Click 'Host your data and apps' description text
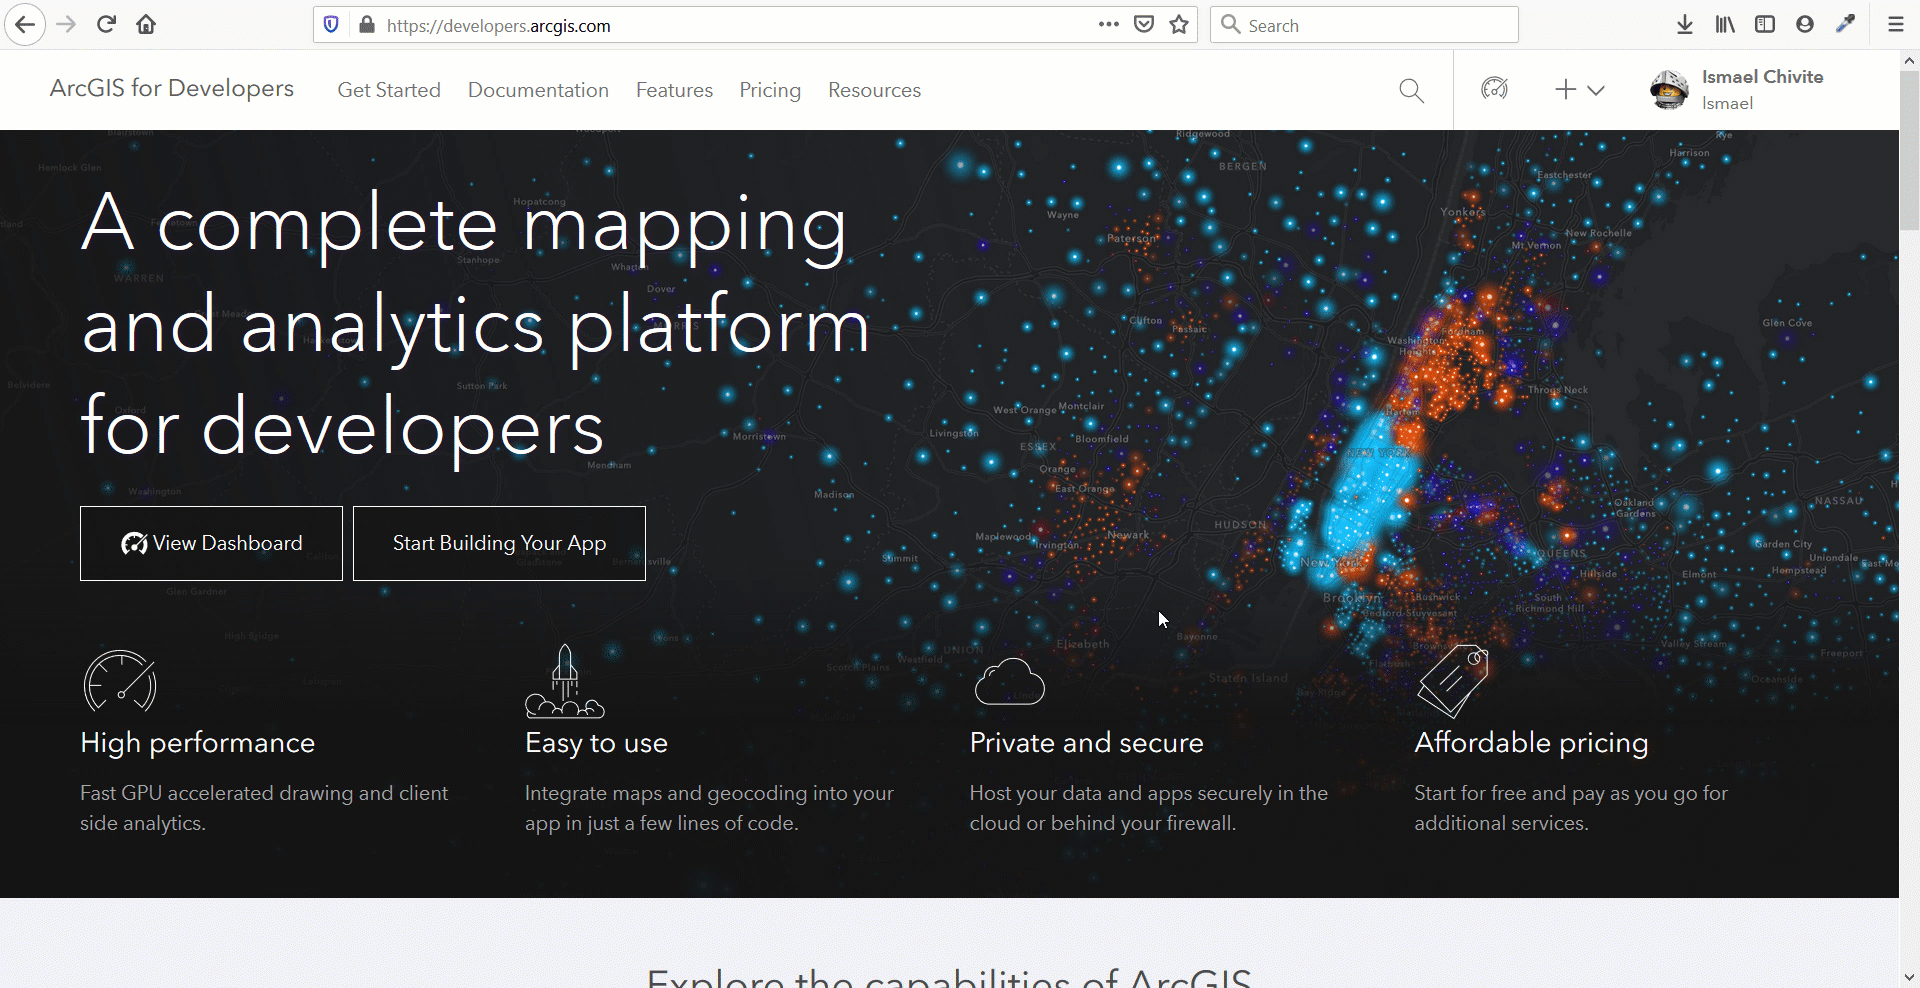The width and height of the screenshot is (1920, 988). [x=1149, y=808]
